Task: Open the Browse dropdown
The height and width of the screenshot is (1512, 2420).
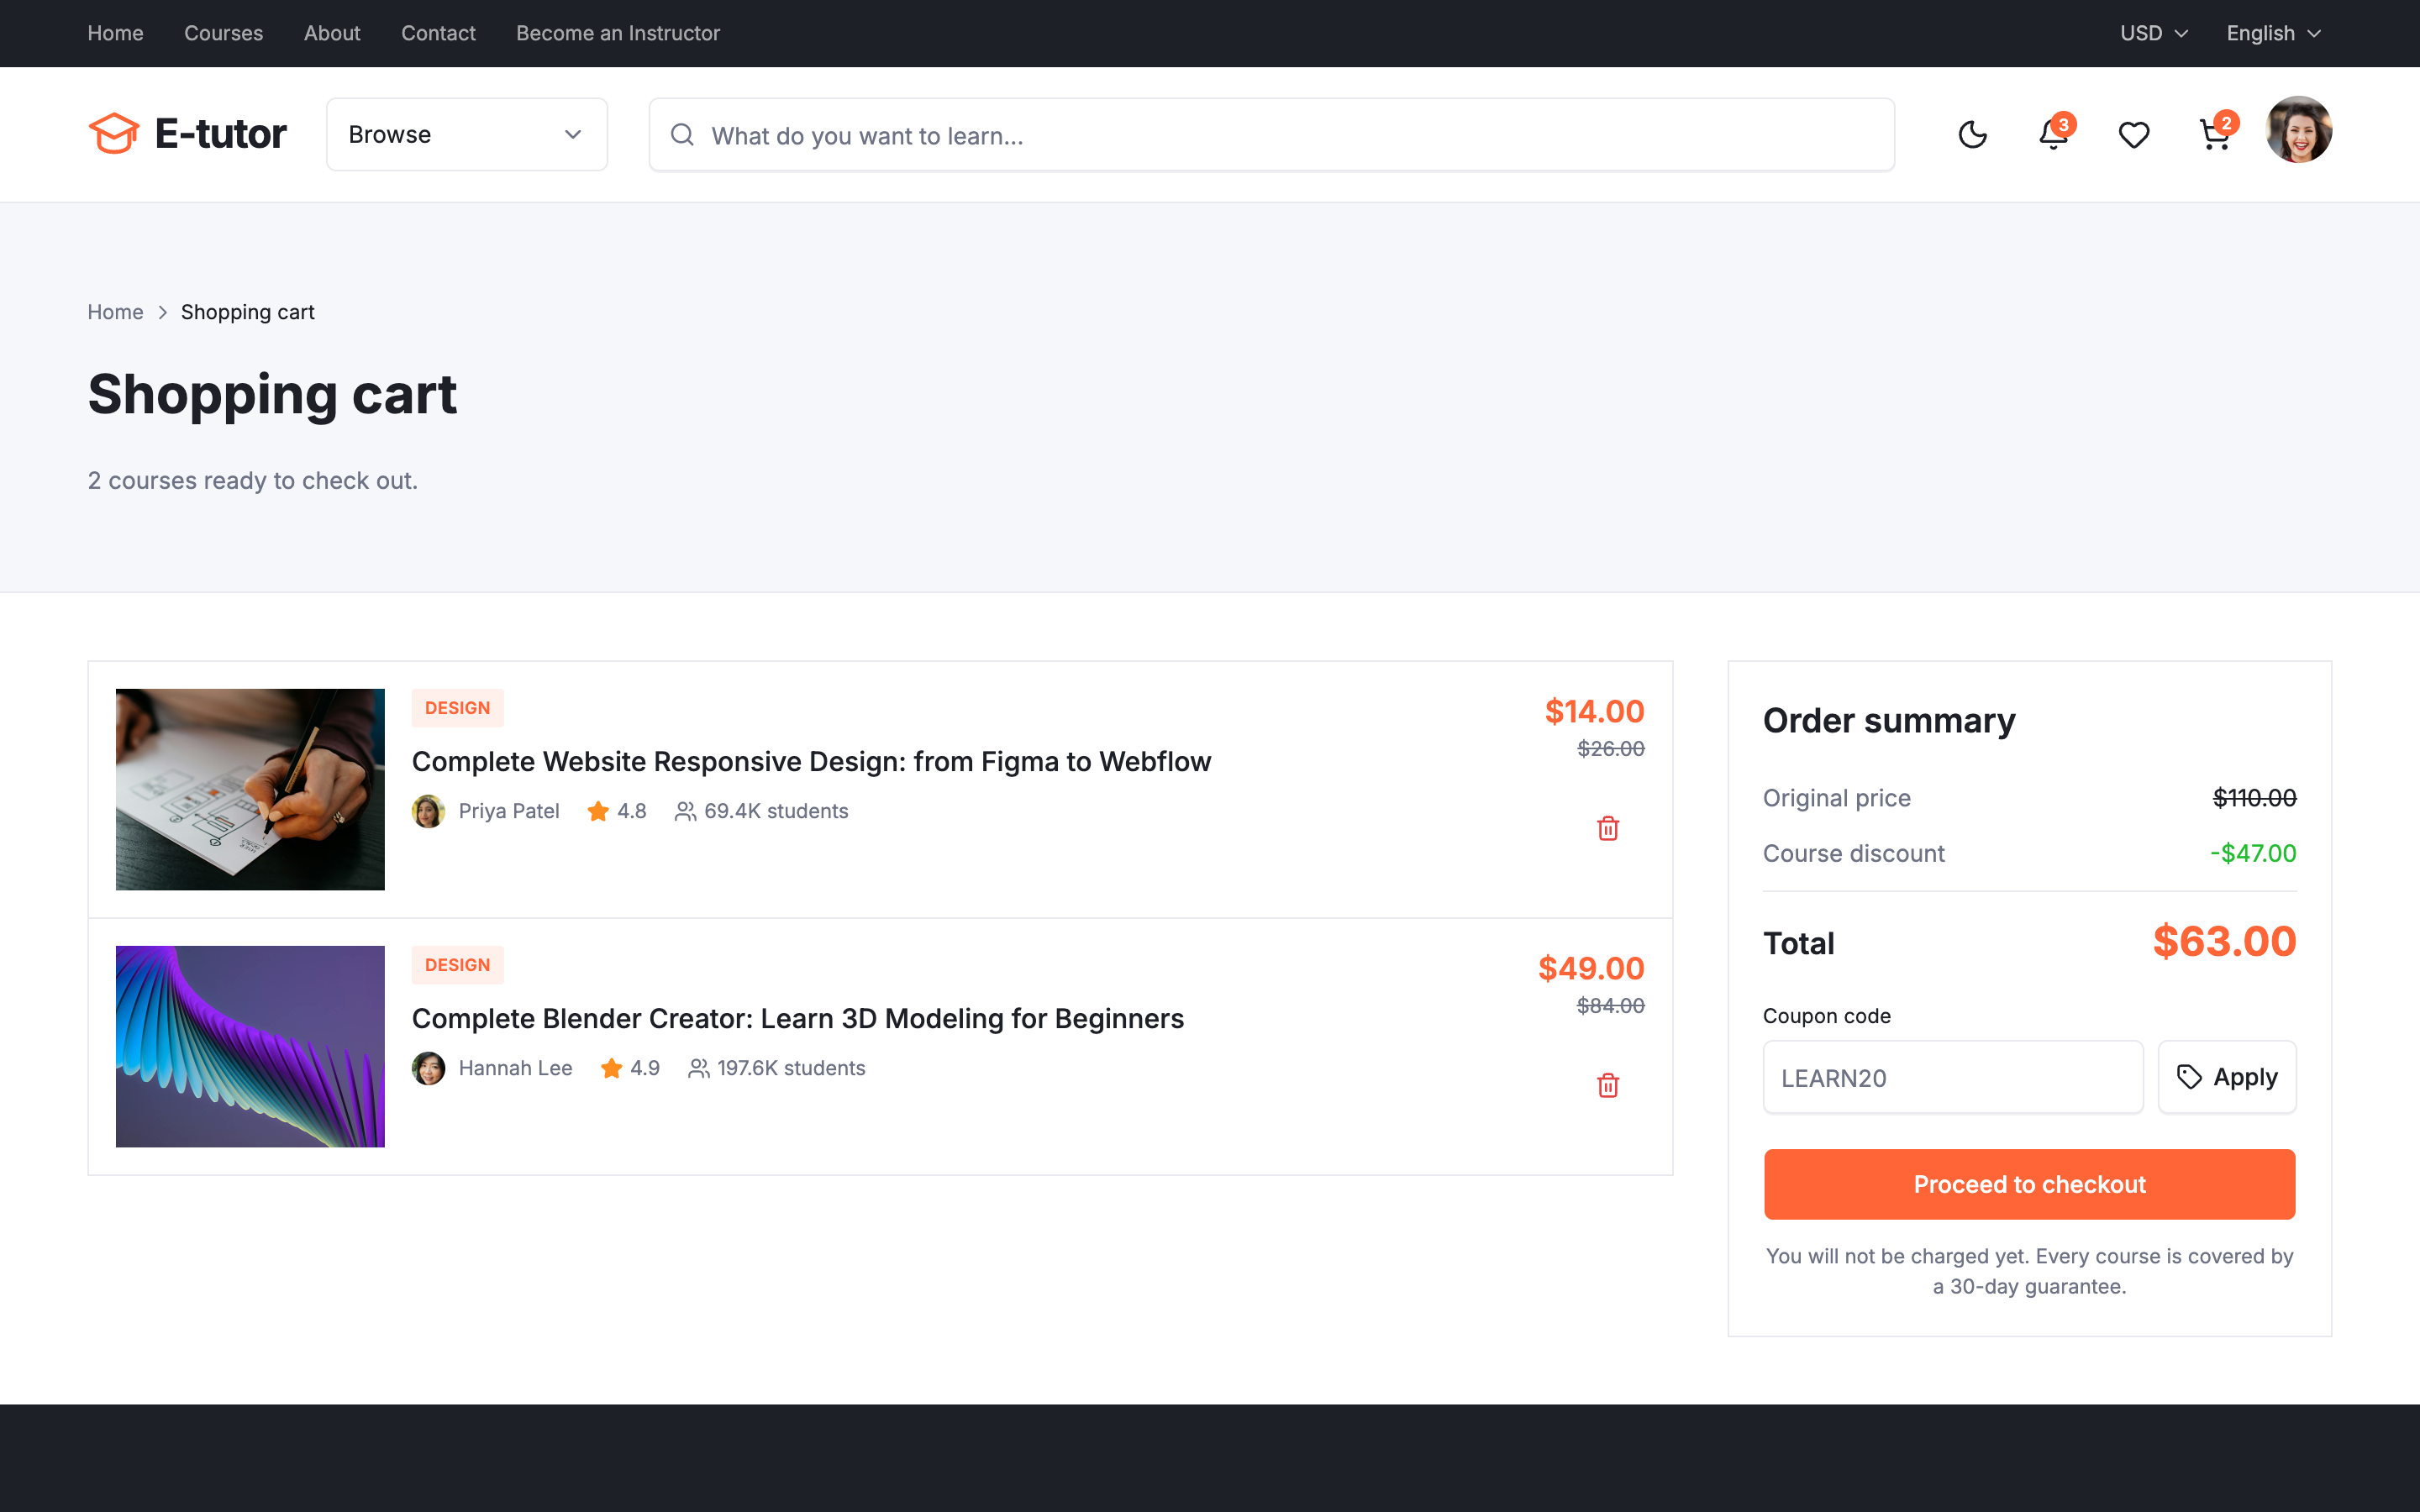Action: click(467, 134)
